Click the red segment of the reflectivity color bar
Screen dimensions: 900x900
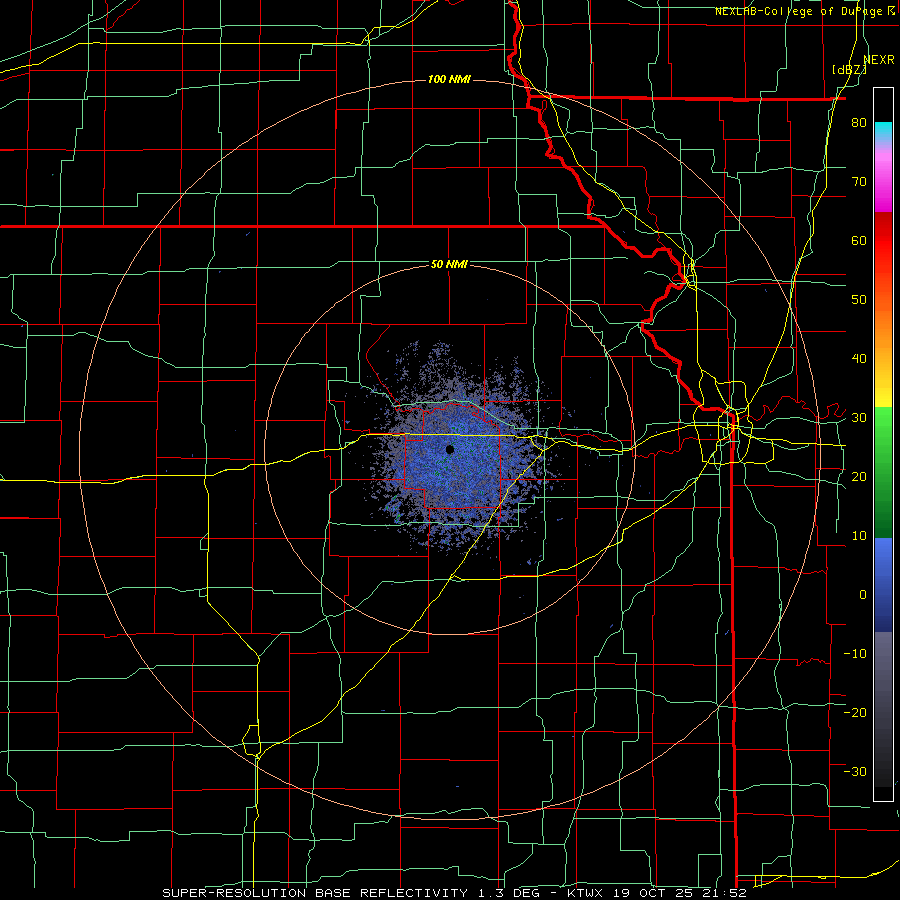(x=883, y=242)
